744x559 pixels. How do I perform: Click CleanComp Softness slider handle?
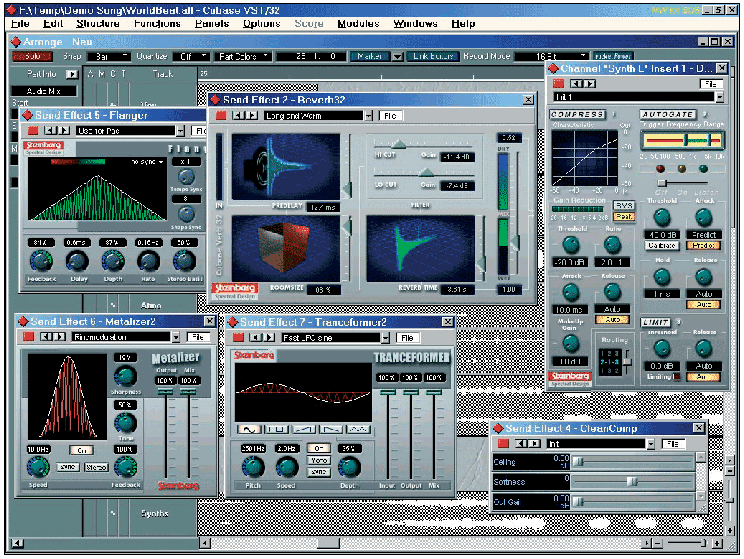632,482
